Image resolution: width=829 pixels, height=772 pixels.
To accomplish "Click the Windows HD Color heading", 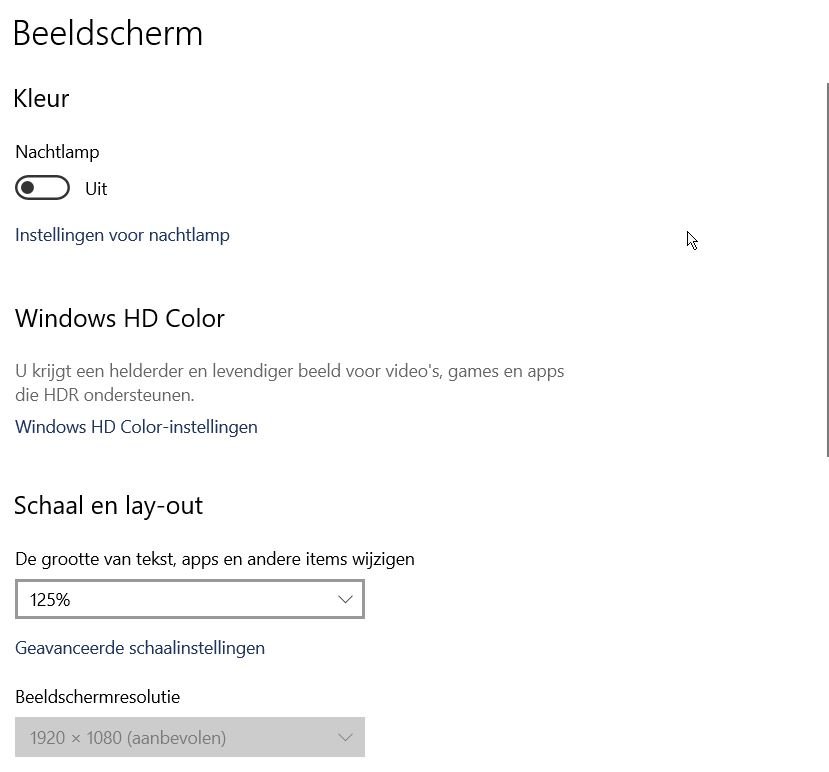I will pyautogui.click(x=120, y=318).
